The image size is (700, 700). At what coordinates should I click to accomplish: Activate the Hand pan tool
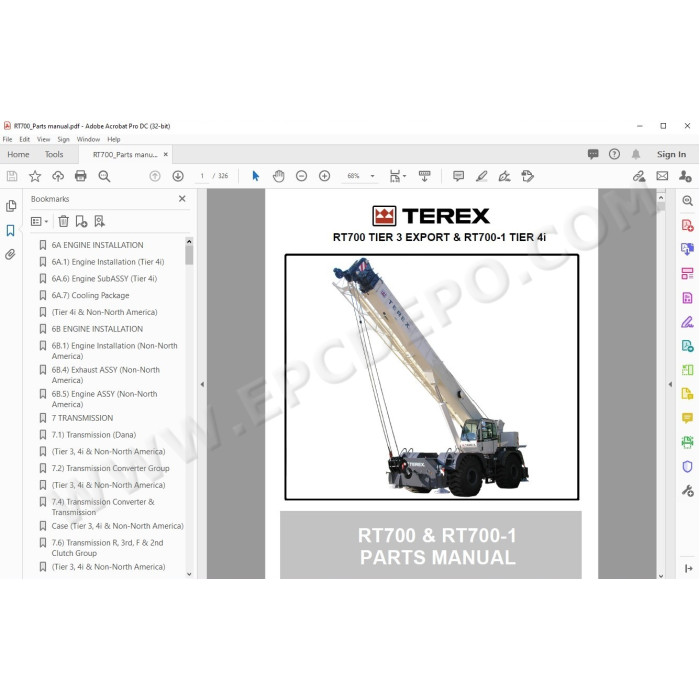click(279, 176)
